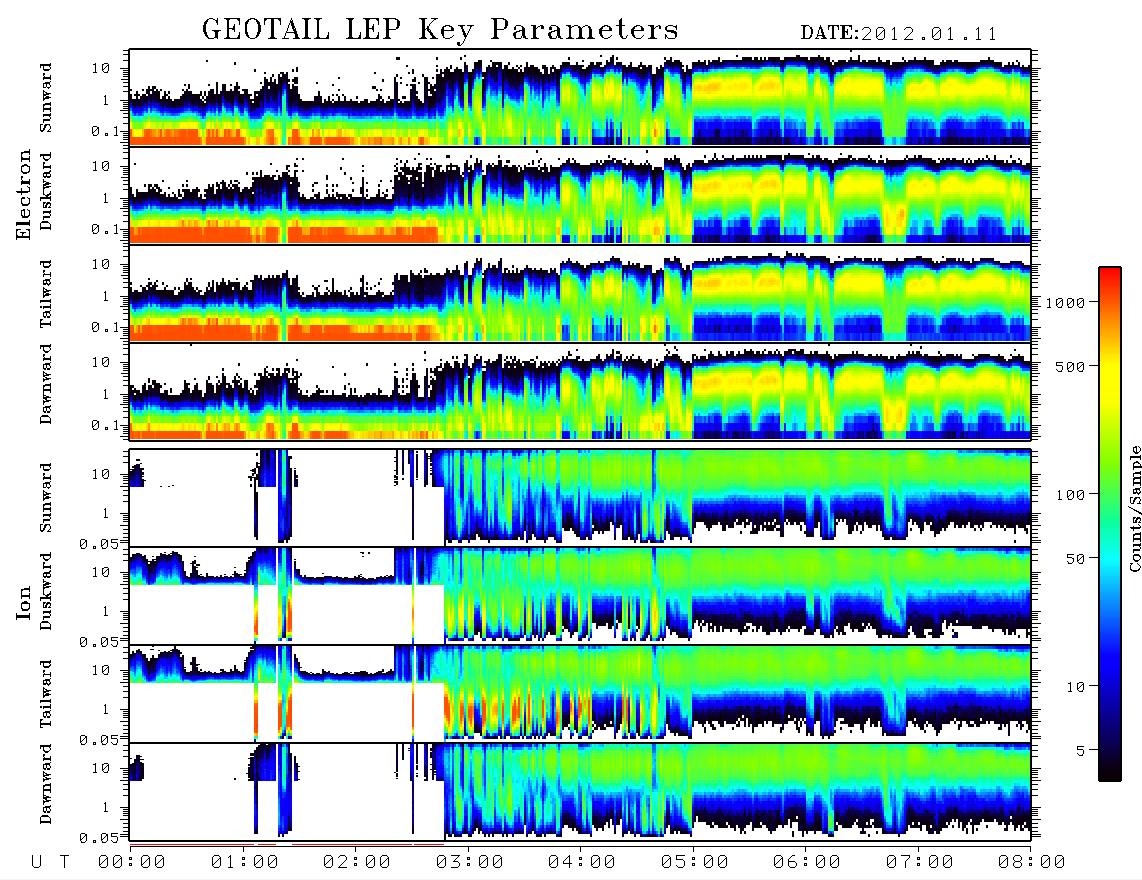1142x880 pixels.
Task: Click the Electron Dawnward spectrogram panel
Action: pos(580,391)
